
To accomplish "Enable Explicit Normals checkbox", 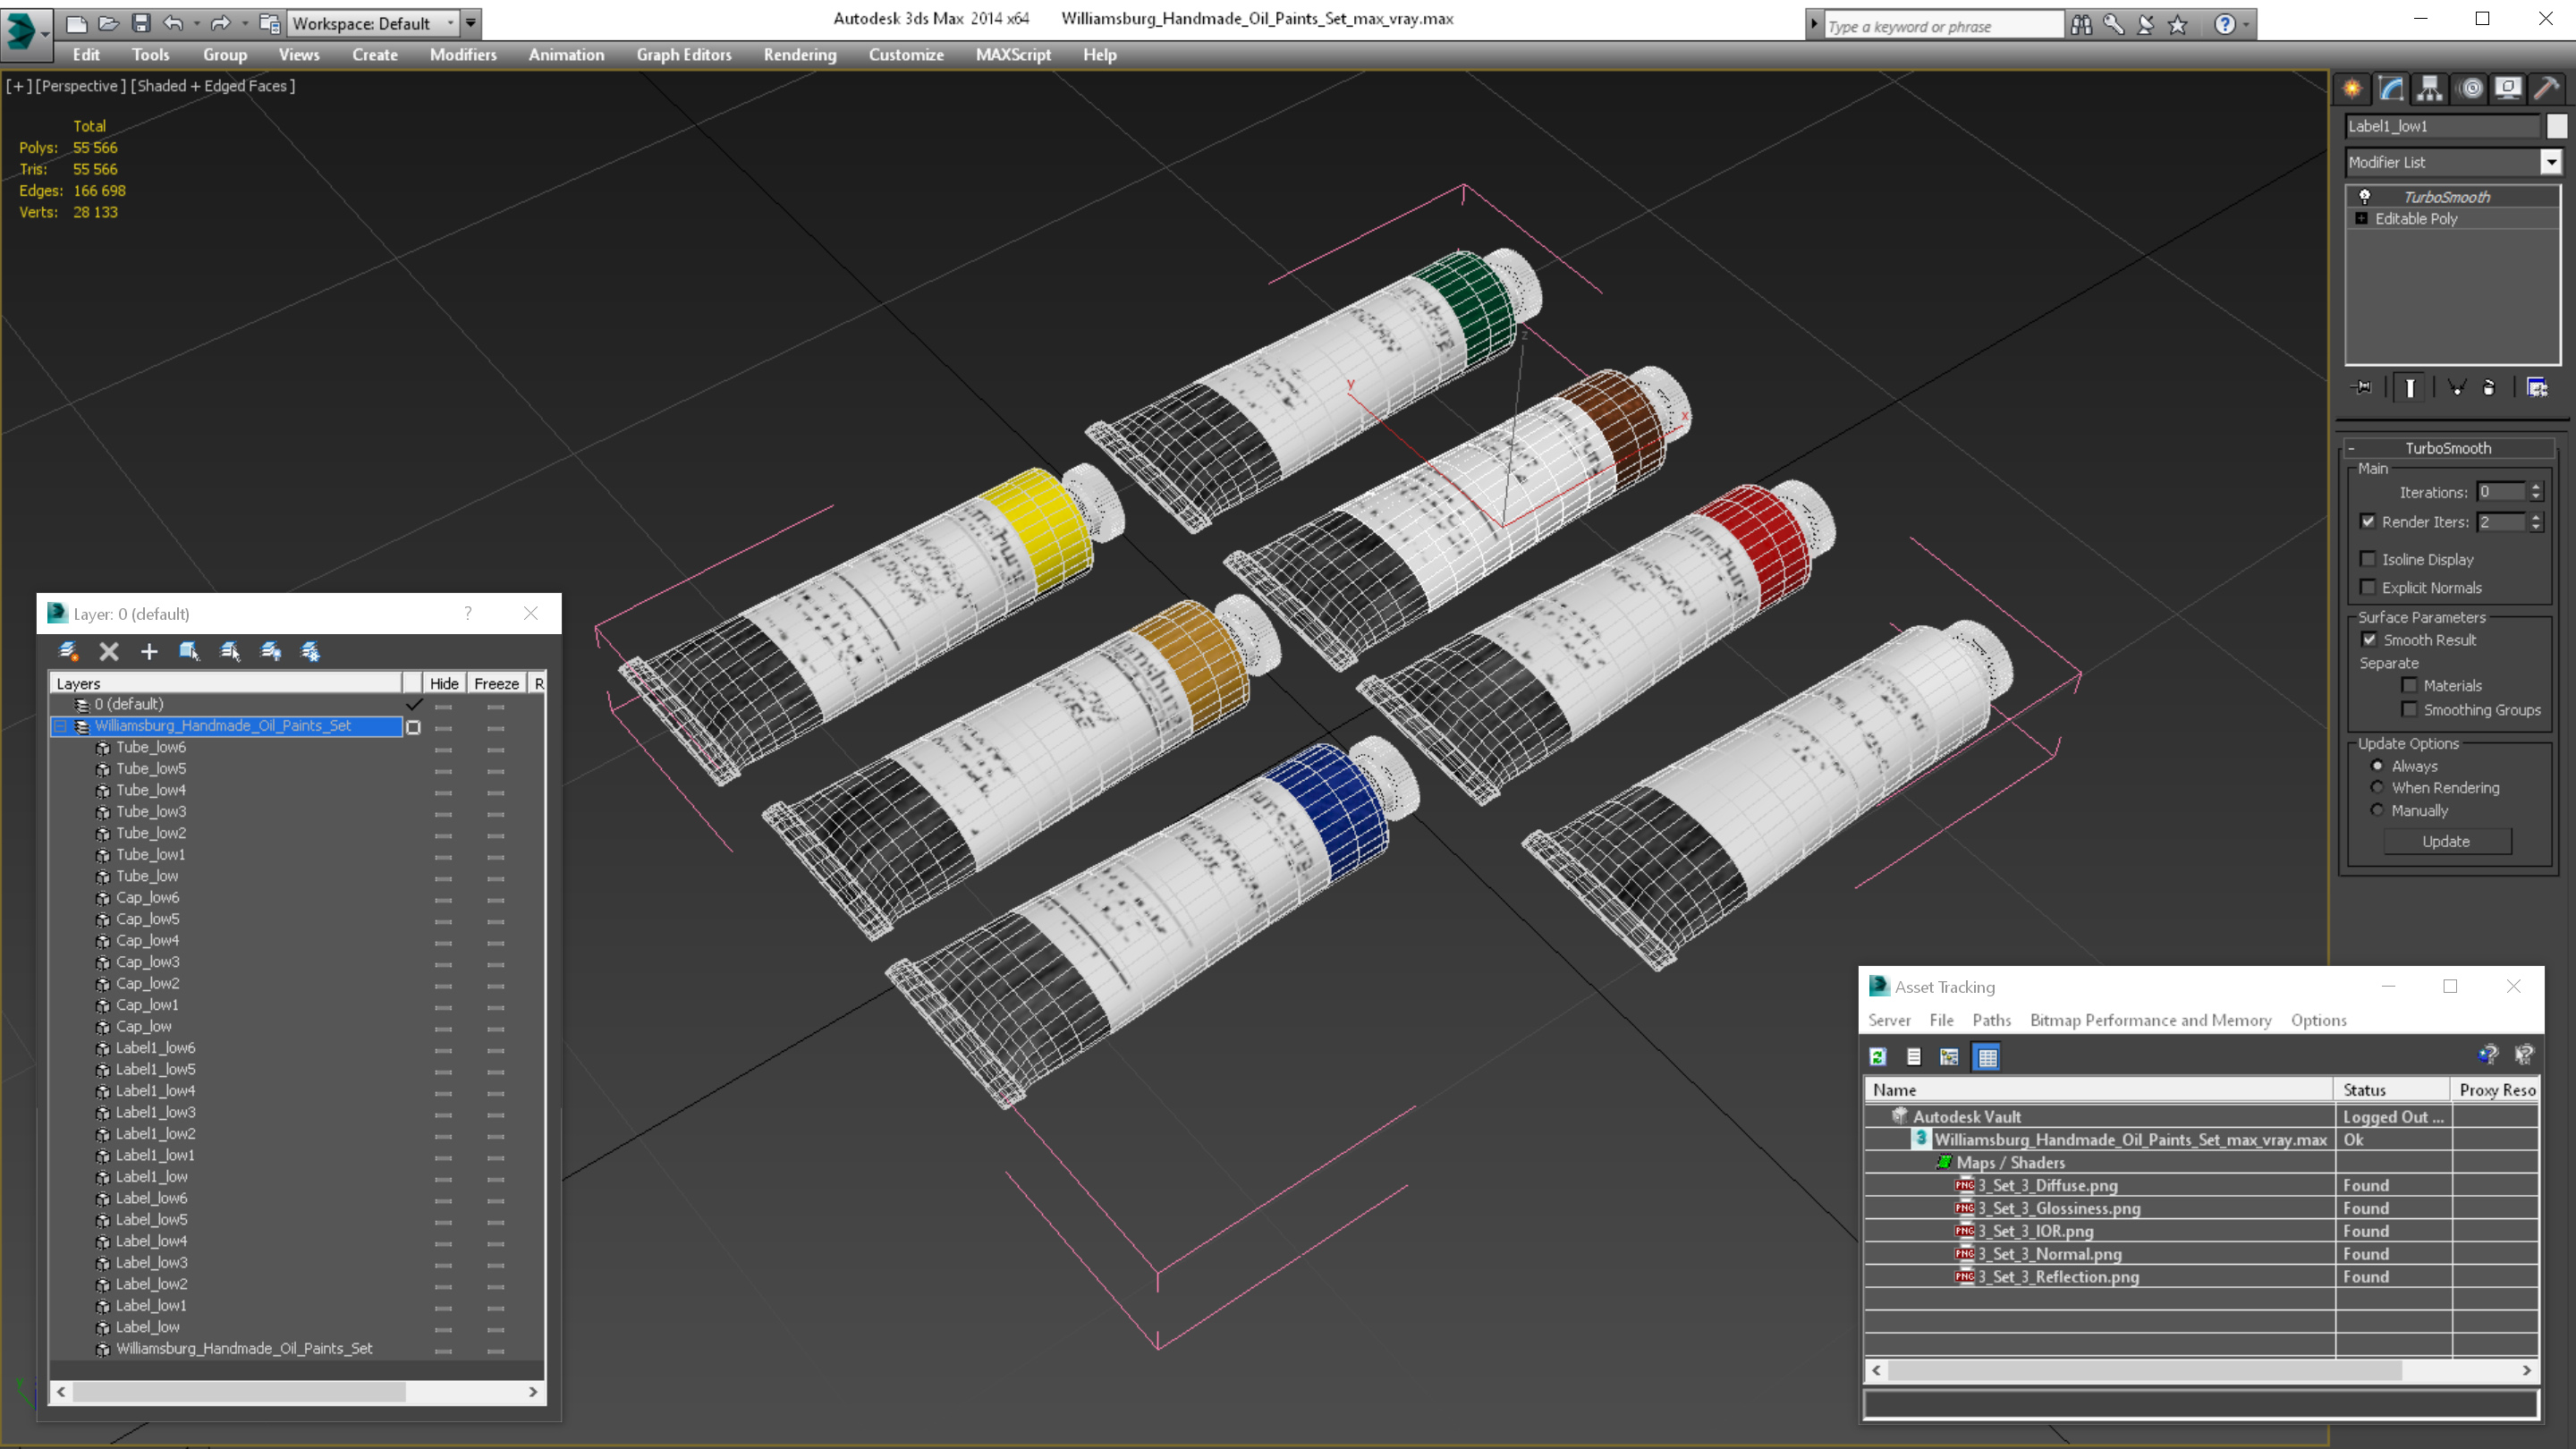I will click(x=2368, y=587).
